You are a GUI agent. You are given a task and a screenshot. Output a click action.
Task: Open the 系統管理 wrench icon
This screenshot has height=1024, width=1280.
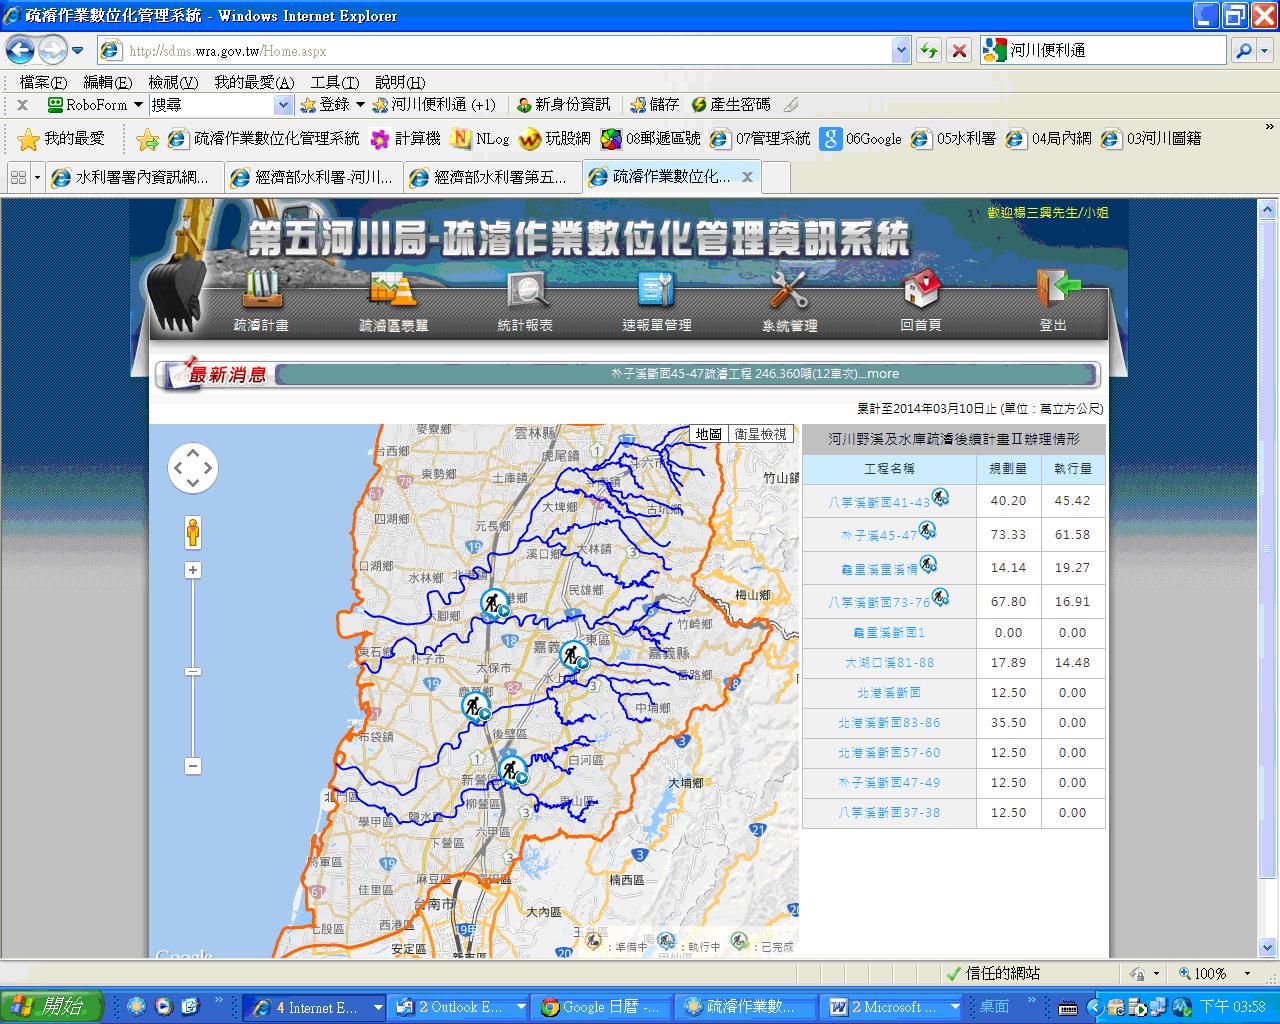pyautogui.click(x=789, y=290)
